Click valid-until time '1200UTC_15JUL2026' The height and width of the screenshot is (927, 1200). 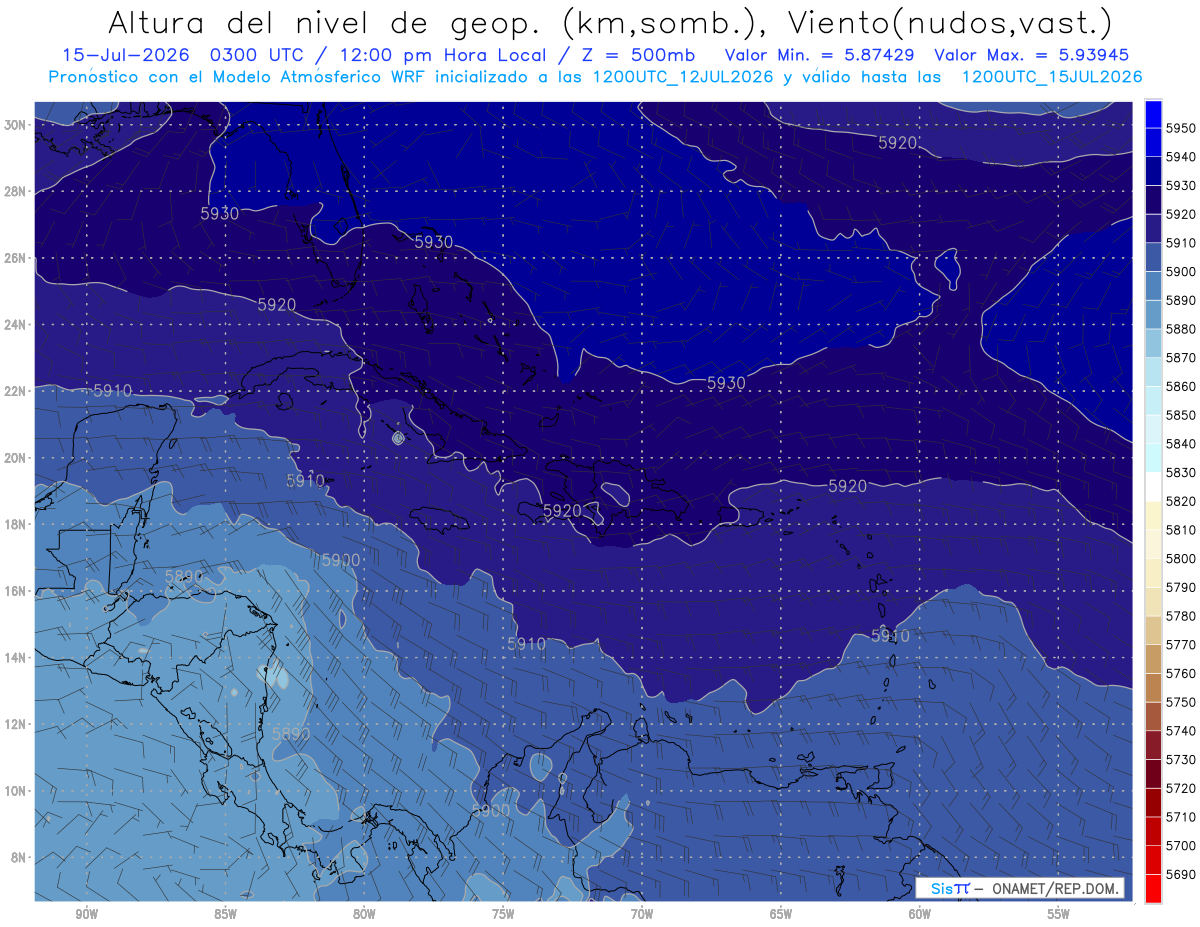pos(1051,76)
